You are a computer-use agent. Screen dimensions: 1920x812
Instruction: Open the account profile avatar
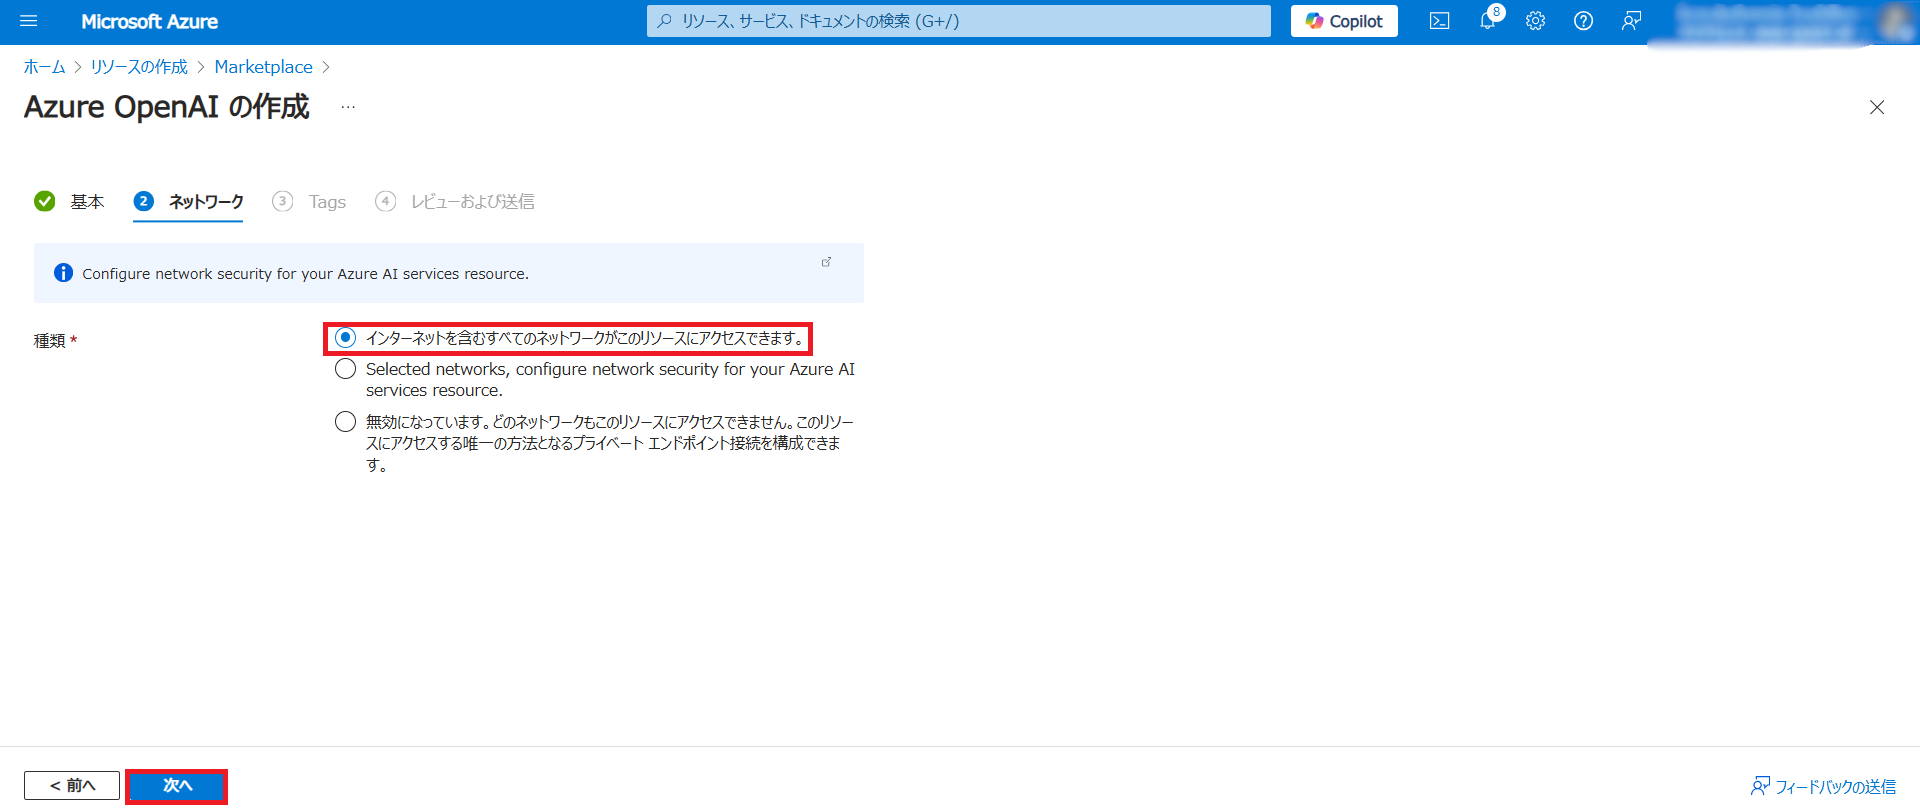(1895, 21)
